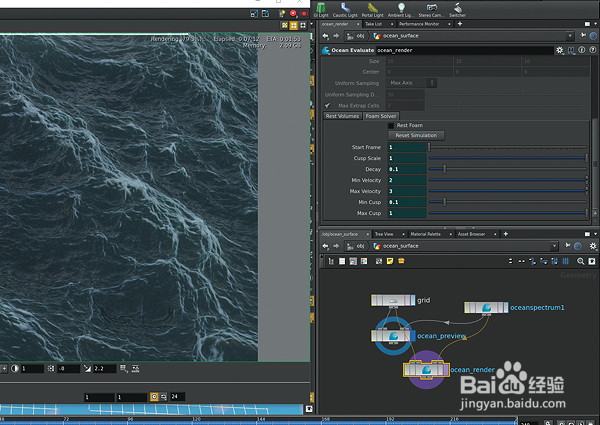Click the grid node in network
The image size is (600, 425).
(392, 300)
